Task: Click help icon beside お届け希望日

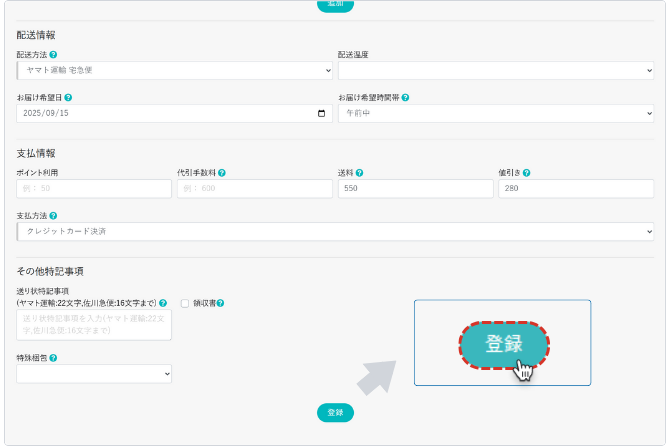Action: [x=68, y=98]
